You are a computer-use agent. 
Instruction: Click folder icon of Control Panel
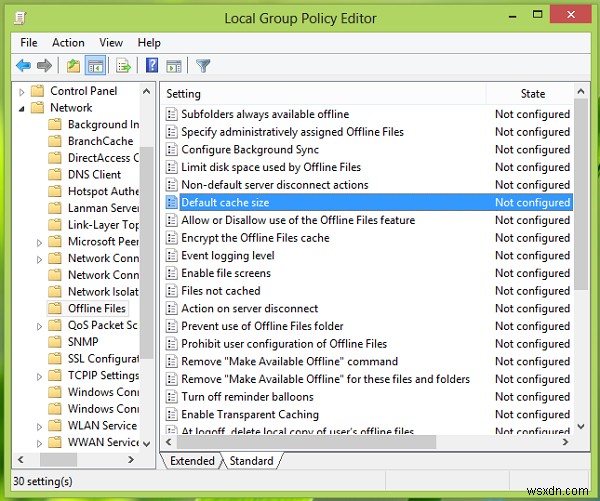[38, 91]
